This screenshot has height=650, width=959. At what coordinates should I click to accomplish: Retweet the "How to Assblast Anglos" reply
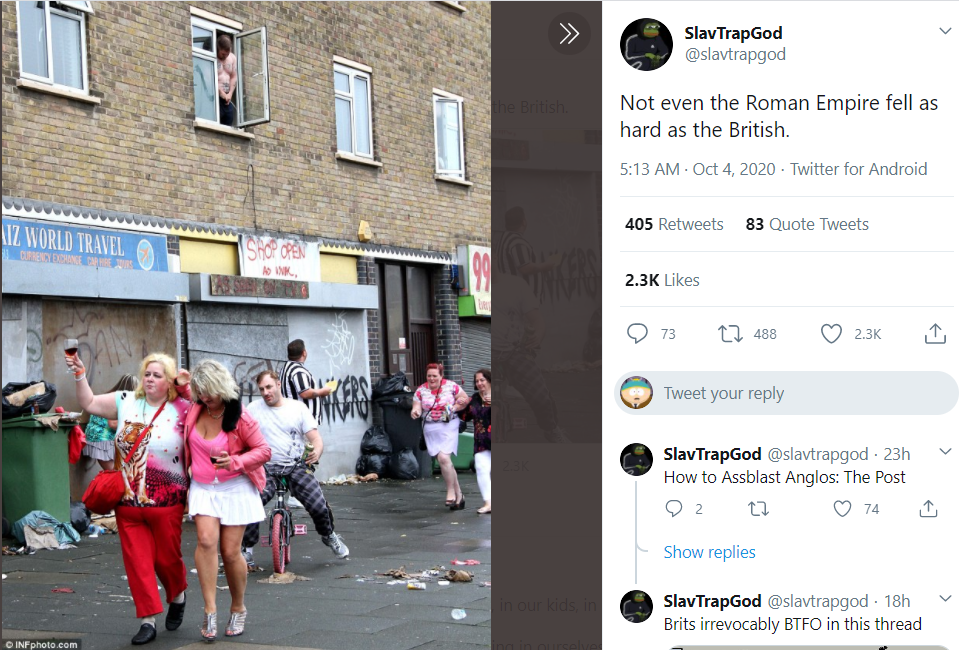tap(758, 509)
